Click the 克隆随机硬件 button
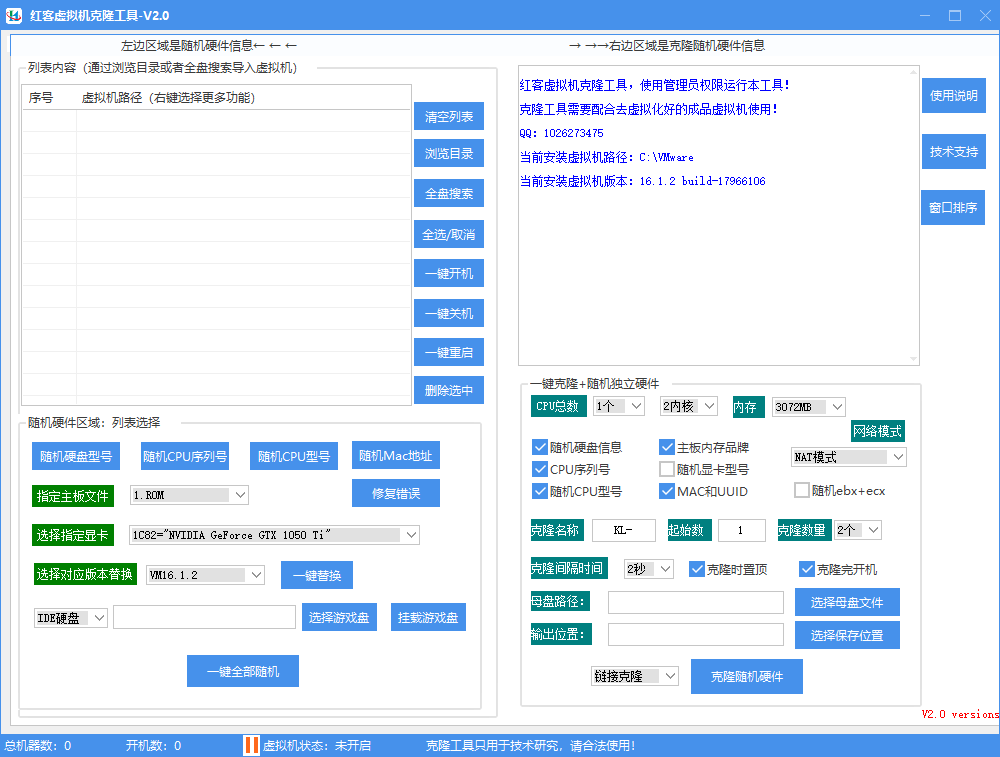The width and height of the screenshot is (1000, 757). [x=747, y=676]
